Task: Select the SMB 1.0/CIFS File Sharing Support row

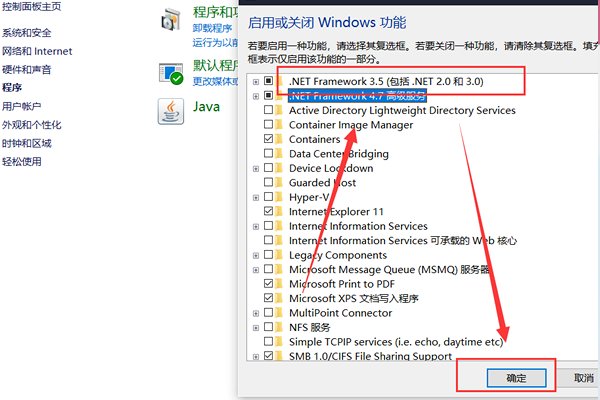Action: (370, 356)
